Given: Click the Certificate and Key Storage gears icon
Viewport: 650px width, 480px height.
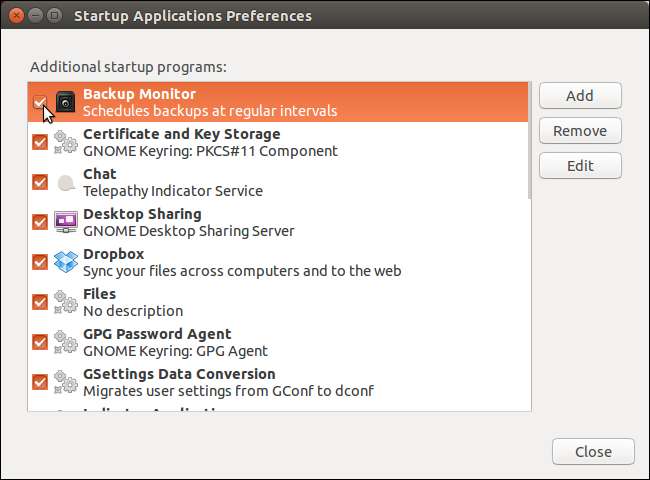Looking at the screenshot, I should [66, 142].
